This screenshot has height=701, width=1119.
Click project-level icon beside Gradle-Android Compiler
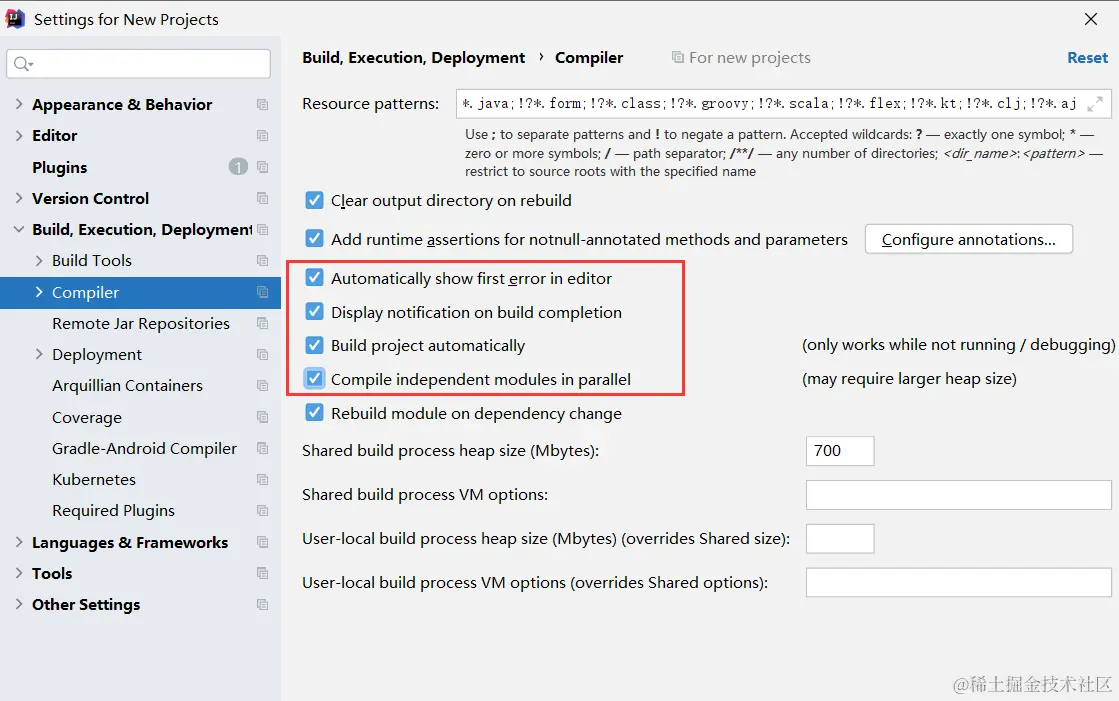[262, 448]
